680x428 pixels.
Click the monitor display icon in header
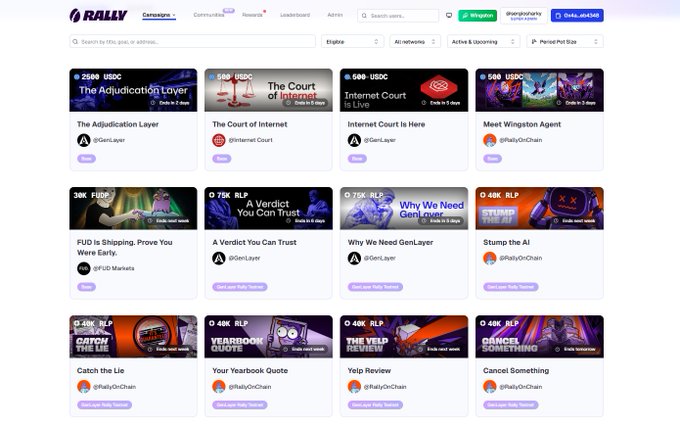click(449, 16)
